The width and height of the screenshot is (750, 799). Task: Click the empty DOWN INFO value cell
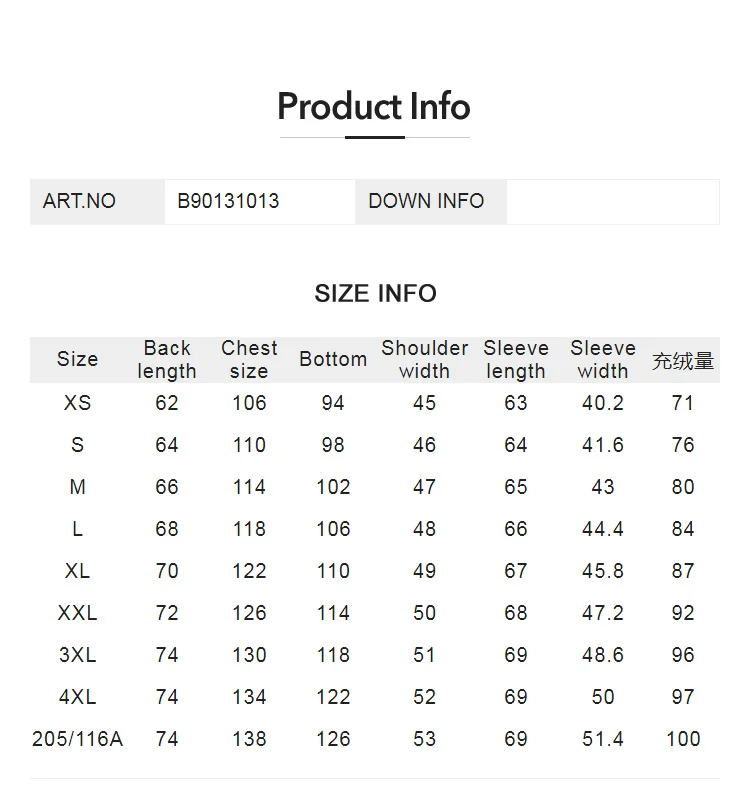pos(613,202)
